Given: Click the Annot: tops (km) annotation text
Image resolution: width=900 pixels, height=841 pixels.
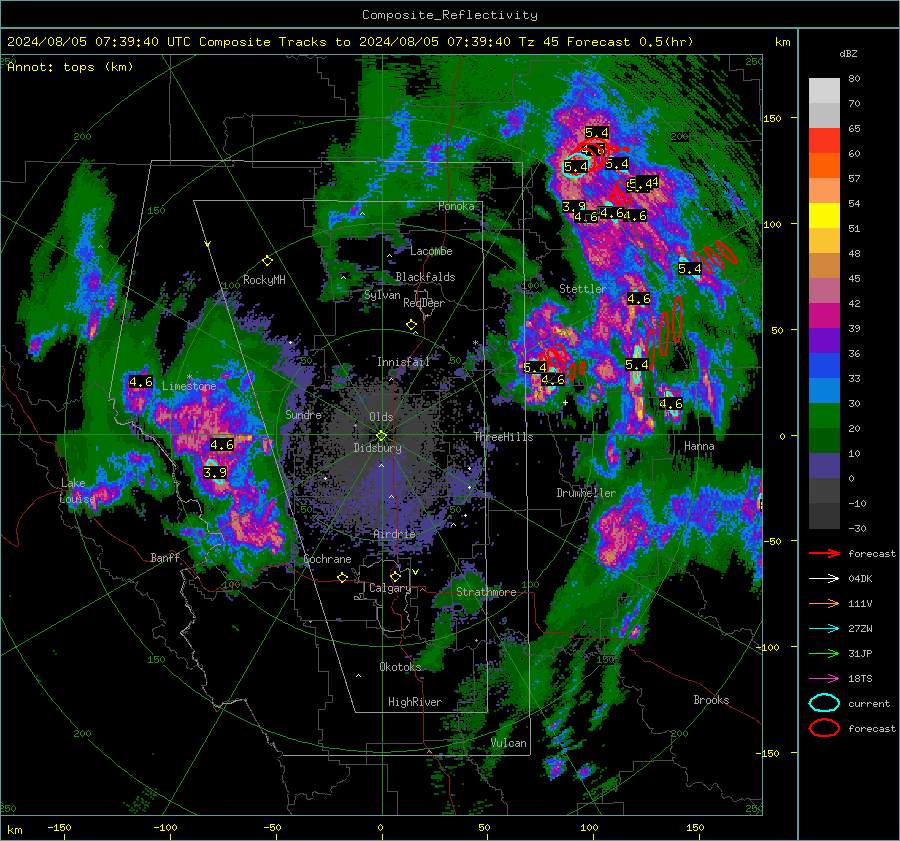Looking at the screenshot, I should [70, 67].
